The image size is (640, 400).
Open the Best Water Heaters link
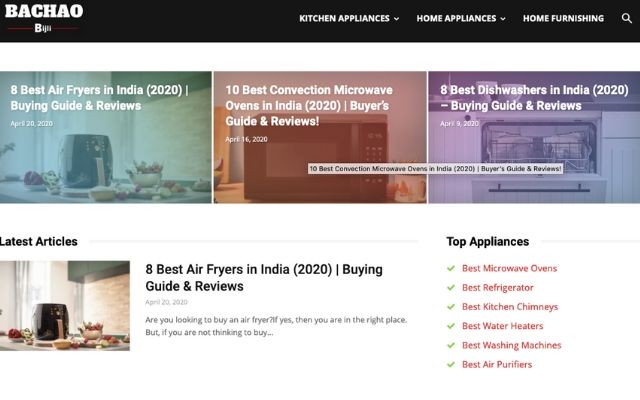(x=502, y=326)
